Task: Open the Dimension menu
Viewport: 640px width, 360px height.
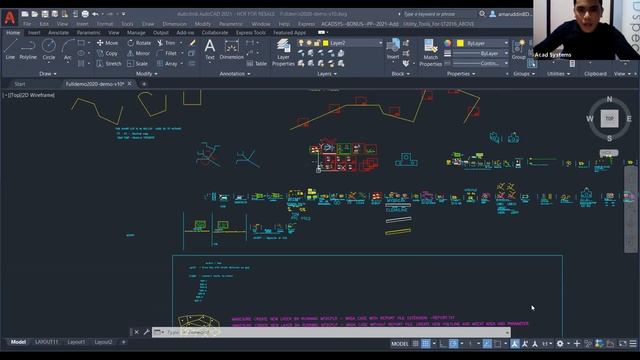Action: tap(174, 24)
